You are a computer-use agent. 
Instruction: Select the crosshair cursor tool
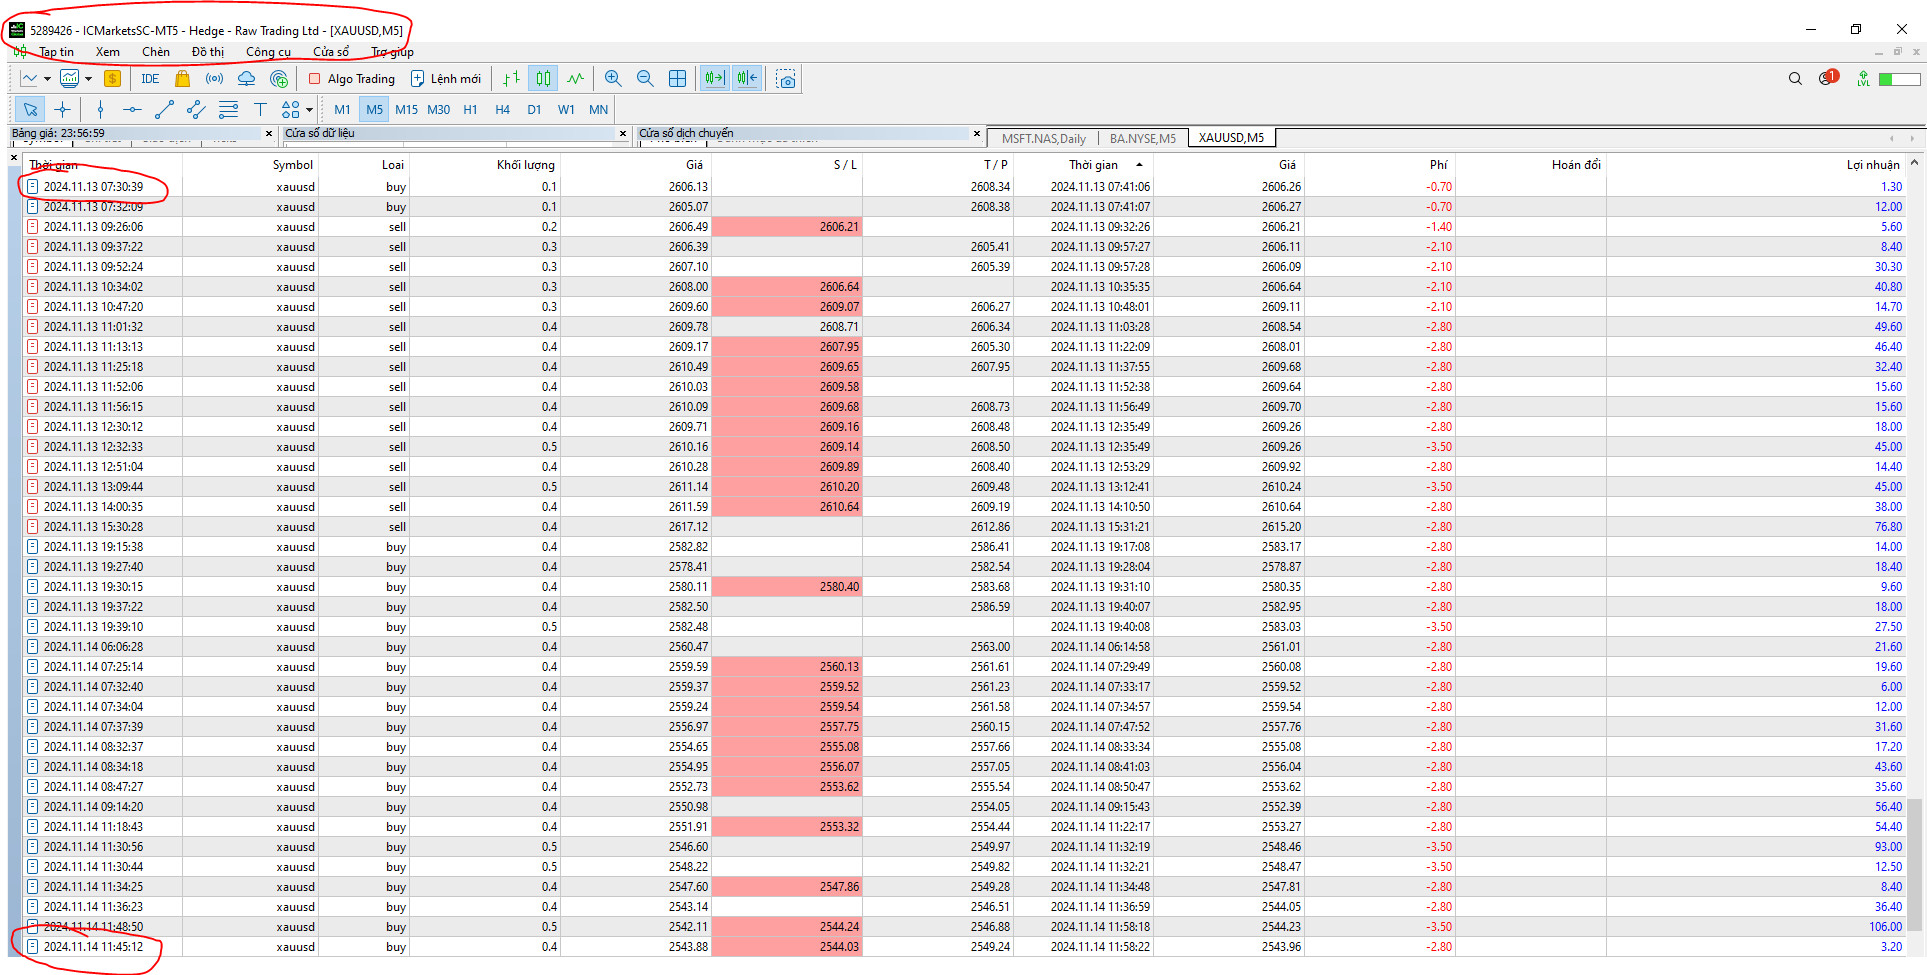click(62, 110)
